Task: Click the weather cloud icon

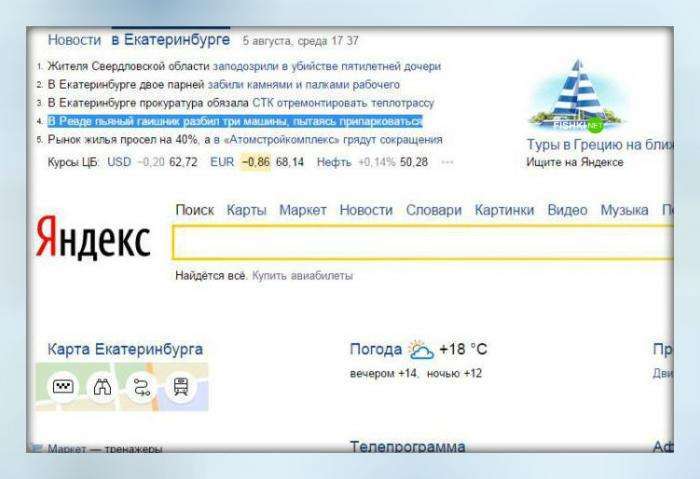Action: (x=421, y=350)
